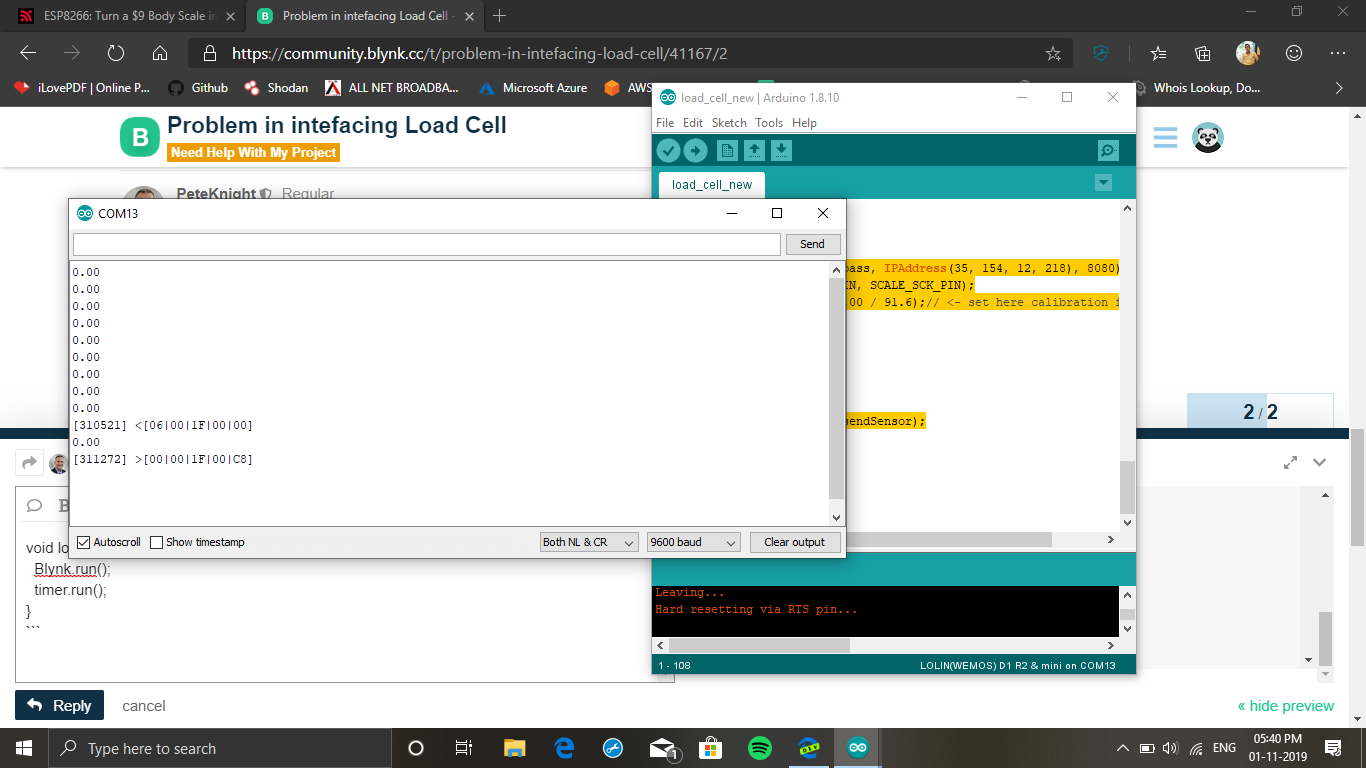Open Serial Monitor via the magnifier icon
Viewport: 1366px width, 768px height.
(1108, 151)
